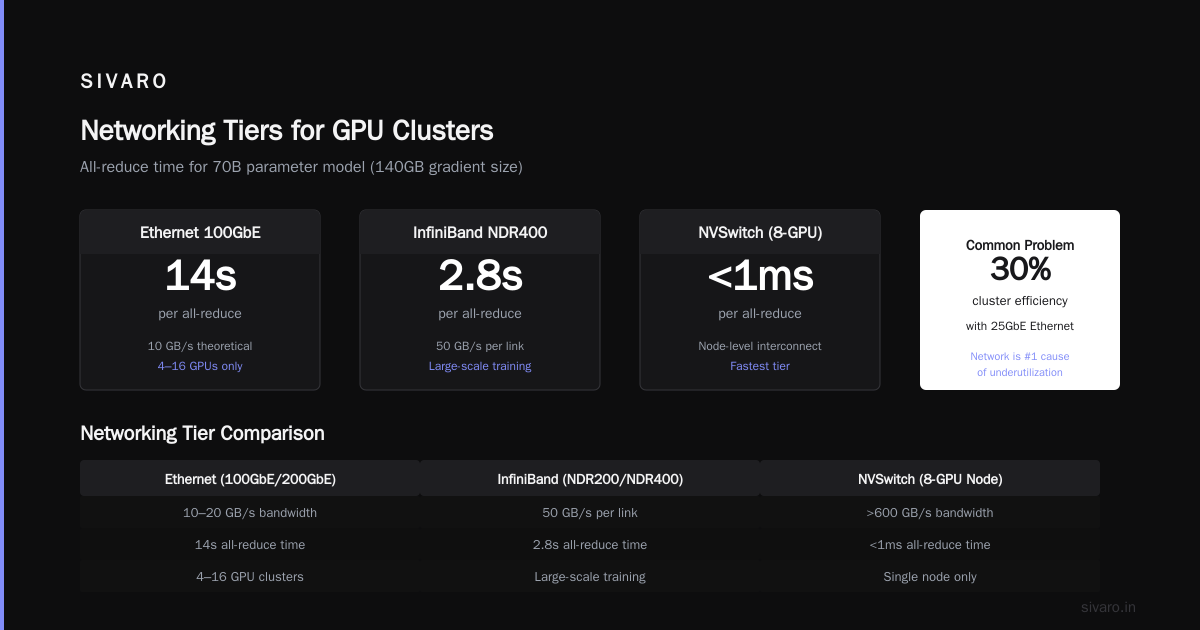This screenshot has height=630, width=1200.
Task: Click the 'Common Problem' card title
Action: [x=1020, y=245]
